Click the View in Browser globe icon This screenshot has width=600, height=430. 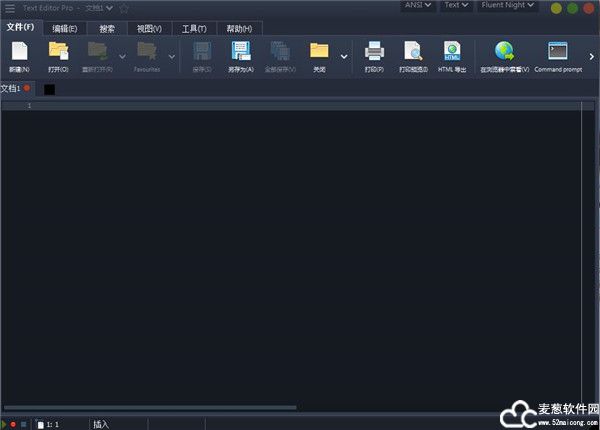(x=504, y=51)
